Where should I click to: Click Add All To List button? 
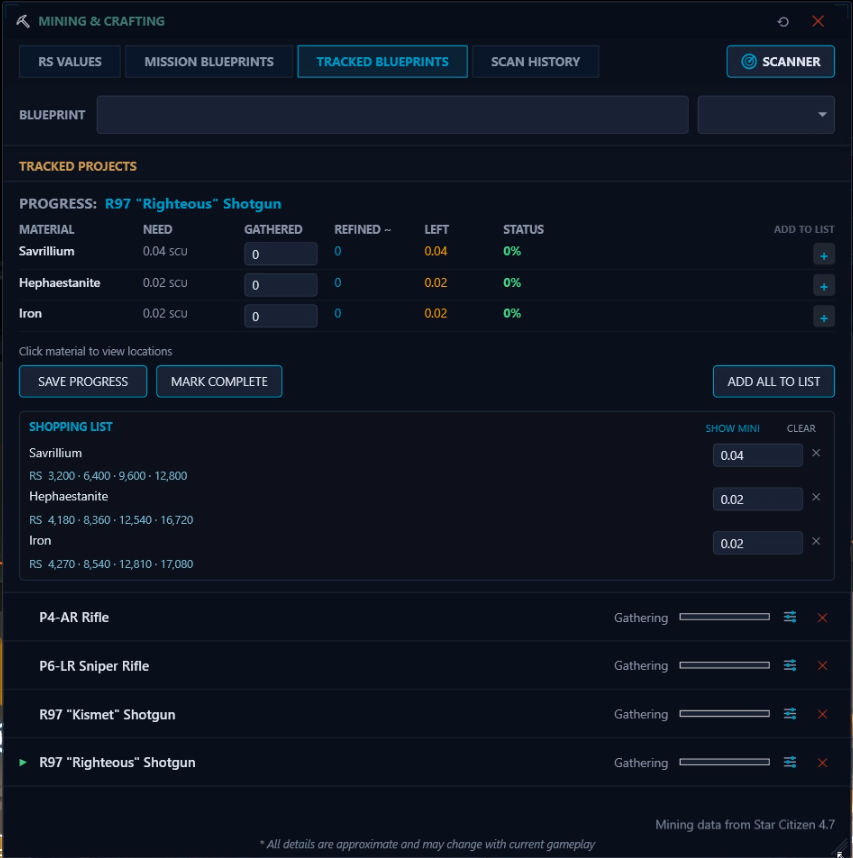(x=774, y=381)
